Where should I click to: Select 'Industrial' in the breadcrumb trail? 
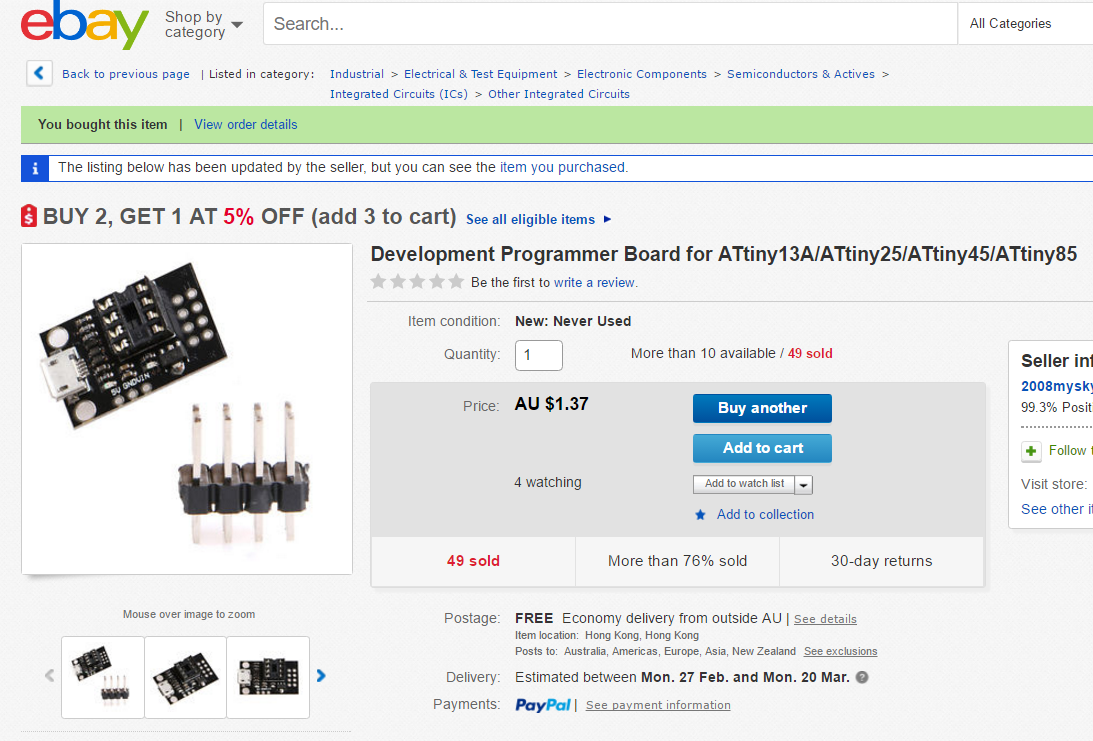(x=356, y=74)
